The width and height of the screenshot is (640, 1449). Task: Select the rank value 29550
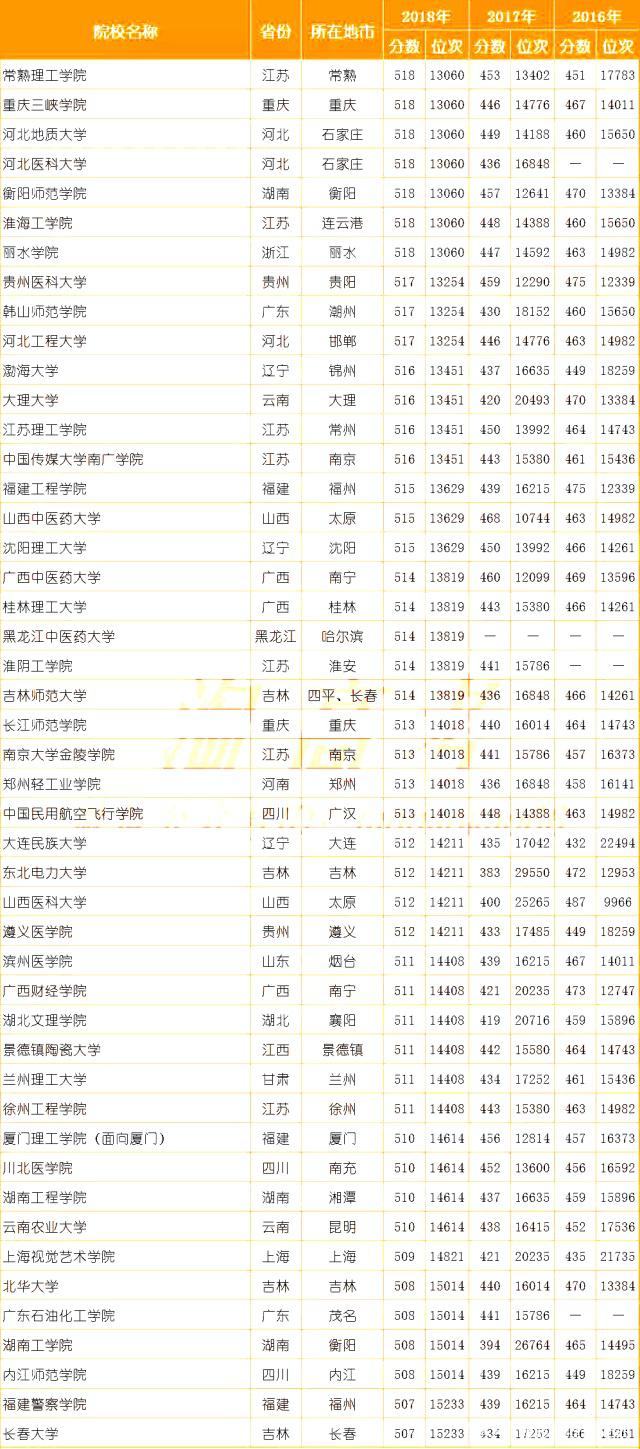click(532, 872)
